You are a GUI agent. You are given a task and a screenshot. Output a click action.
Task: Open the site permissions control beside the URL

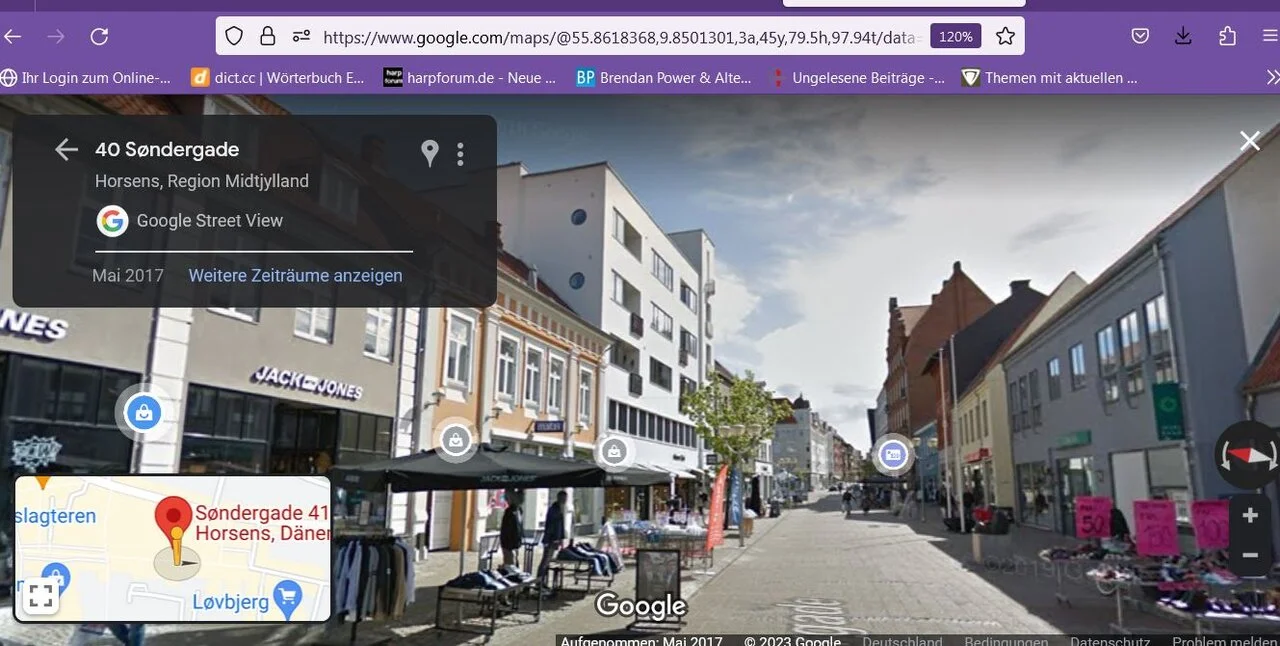(301, 36)
